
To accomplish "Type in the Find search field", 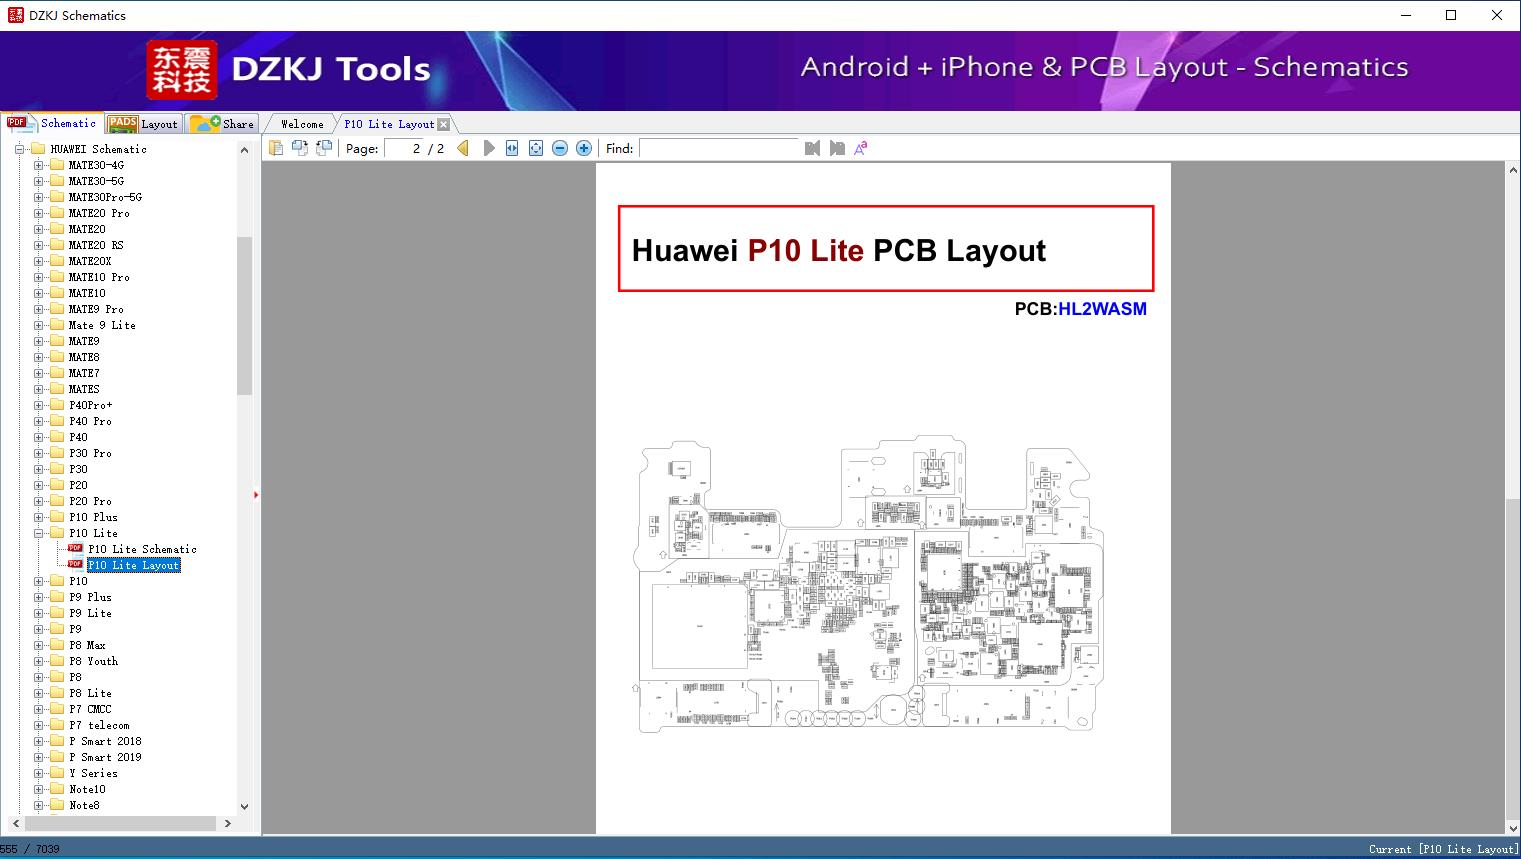I will 718,148.
